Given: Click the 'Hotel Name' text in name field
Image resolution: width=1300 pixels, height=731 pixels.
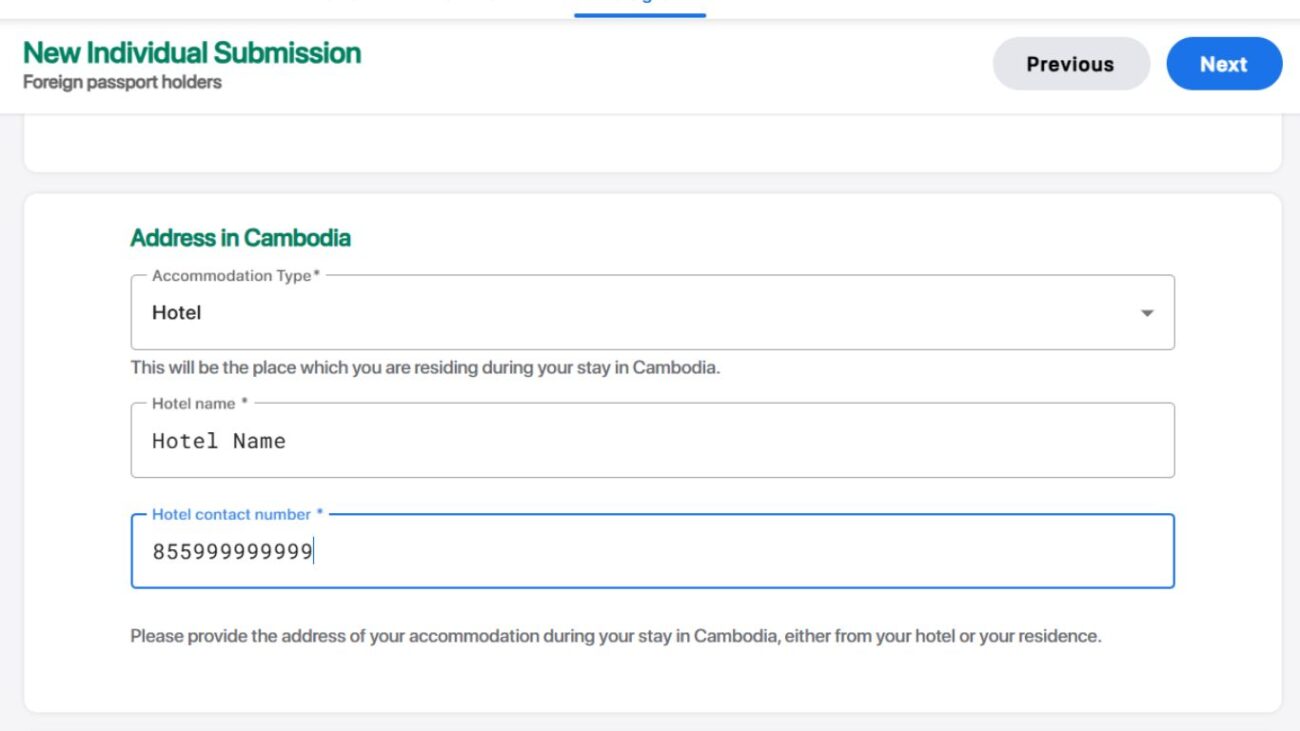Looking at the screenshot, I should pyautogui.click(x=219, y=441).
